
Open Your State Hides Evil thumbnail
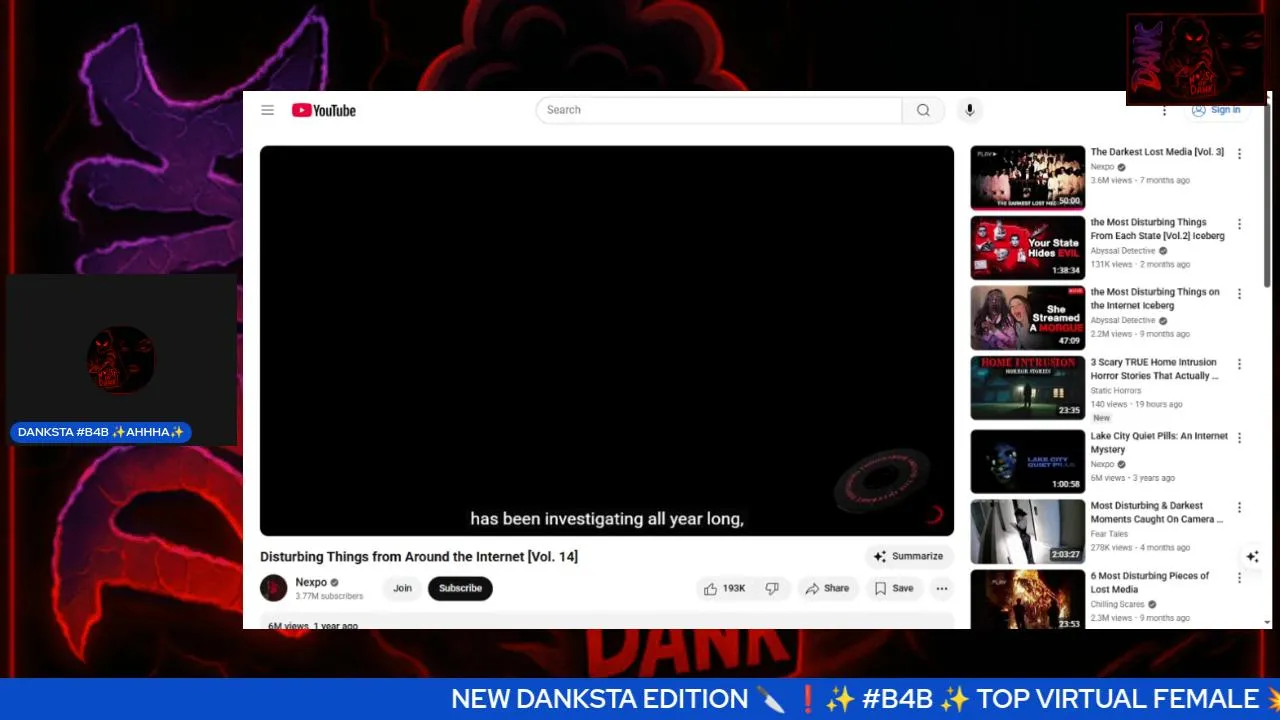(x=1027, y=247)
